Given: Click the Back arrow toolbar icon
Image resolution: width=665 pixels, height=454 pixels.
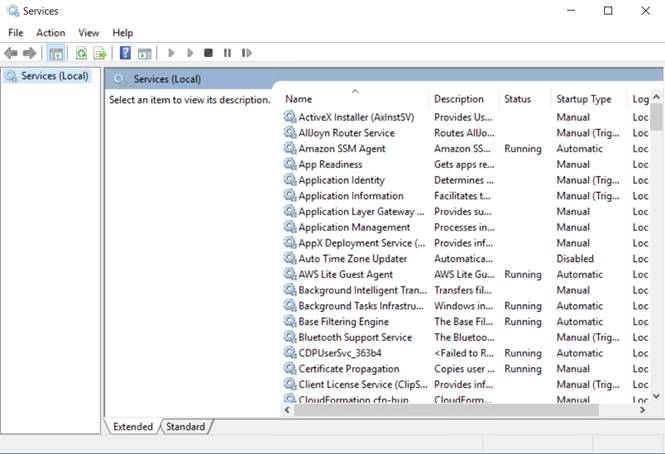Looking at the screenshot, I should coord(11,53).
